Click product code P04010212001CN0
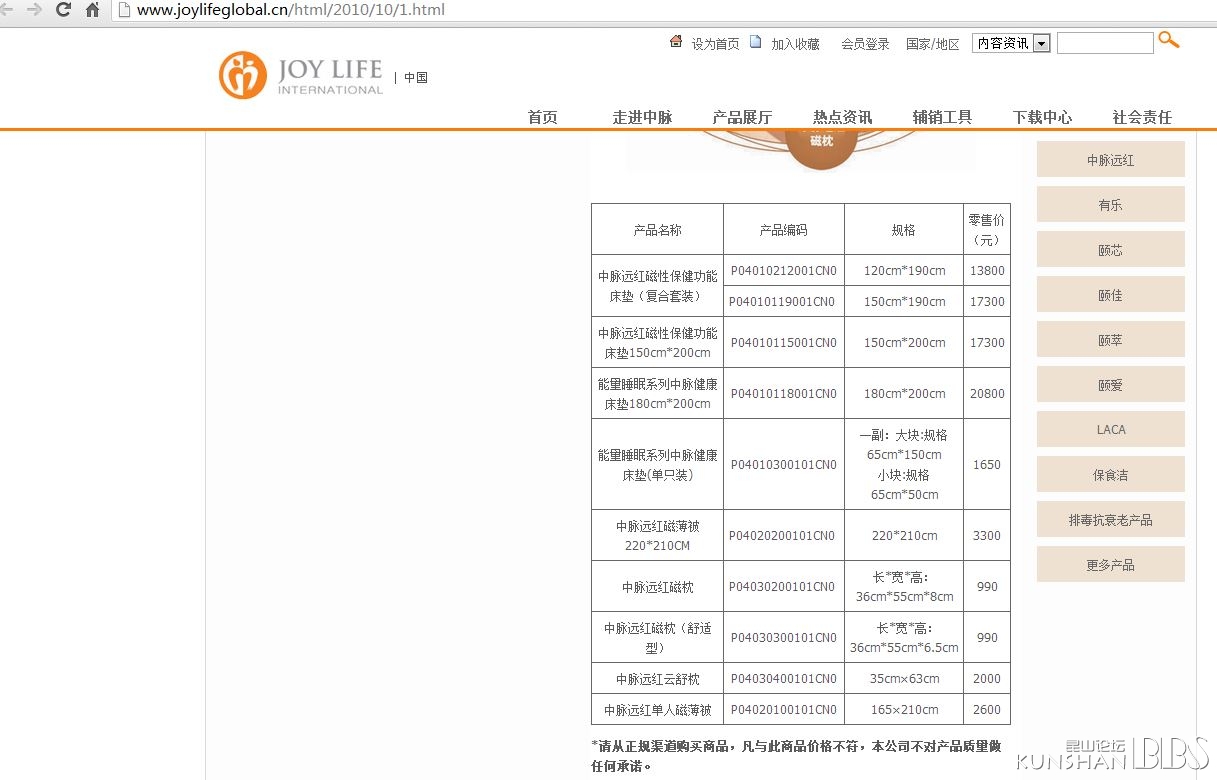The width and height of the screenshot is (1217, 780). pyautogui.click(x=784, y=271)
